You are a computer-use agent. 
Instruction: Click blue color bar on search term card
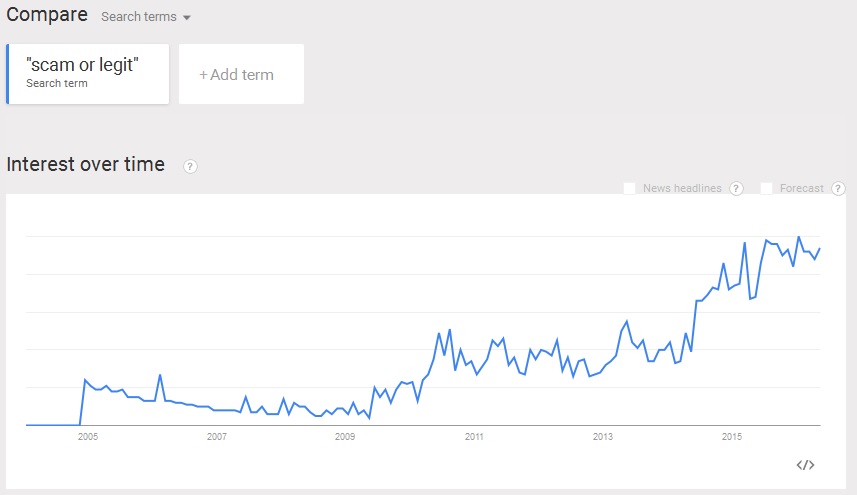click(x=8, y=73)
